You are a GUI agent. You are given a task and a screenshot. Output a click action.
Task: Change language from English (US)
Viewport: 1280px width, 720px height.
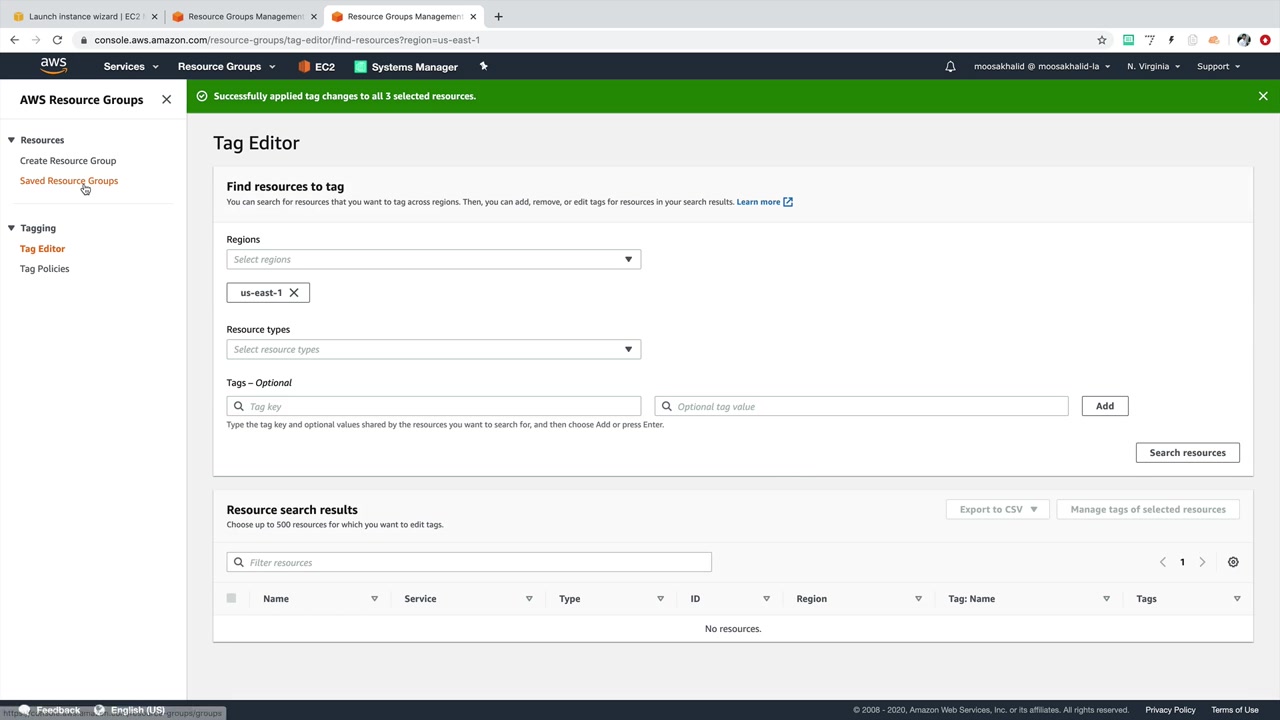(x=130, y=710)
